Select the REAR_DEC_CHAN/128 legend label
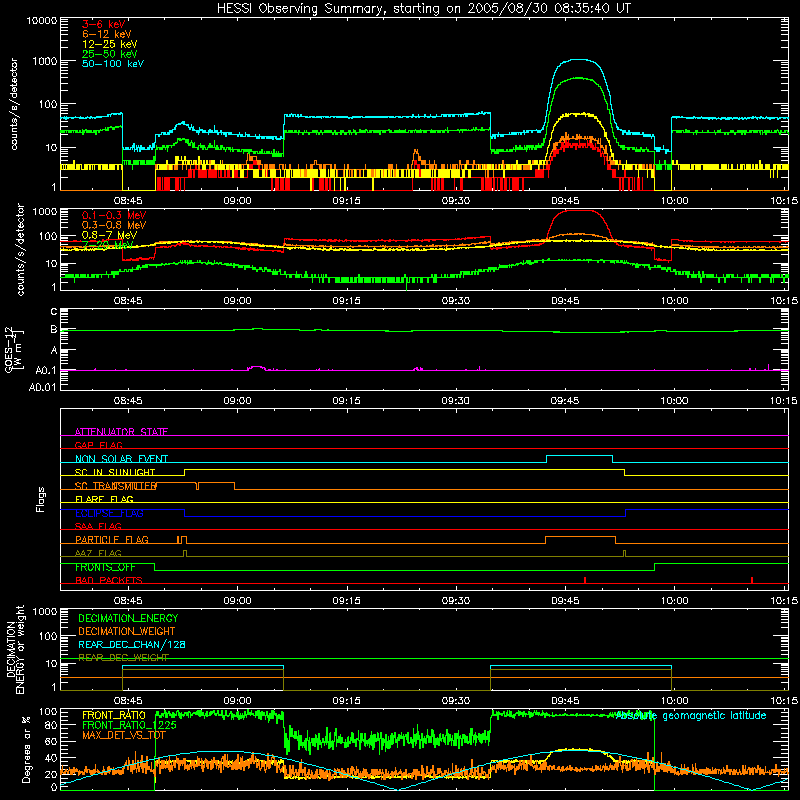This screenshot has width=800, height=800. pyautogui.click(x=132, y=644)
